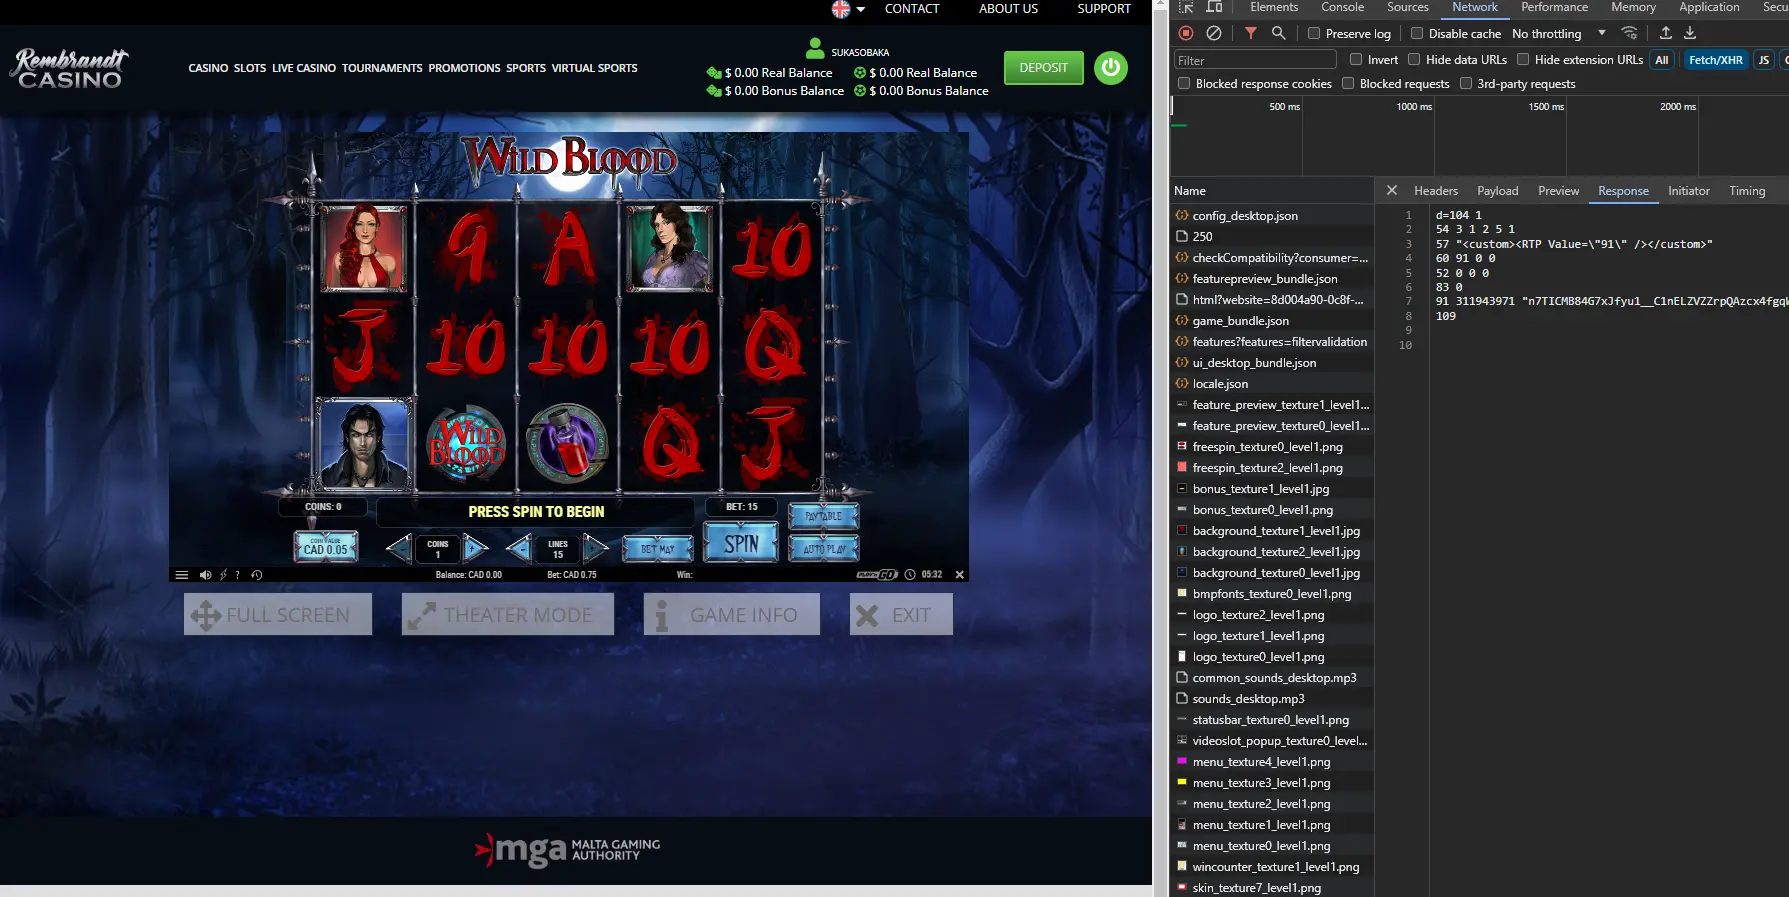Click the FULL SCREEN button
The width and height of the screenshot is (1789, 897).
[278, 614]
